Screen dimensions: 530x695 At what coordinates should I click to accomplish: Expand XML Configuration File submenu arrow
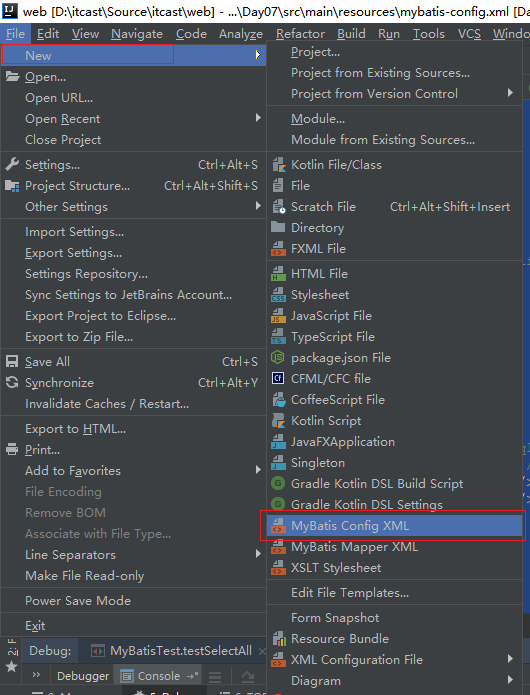510,659
